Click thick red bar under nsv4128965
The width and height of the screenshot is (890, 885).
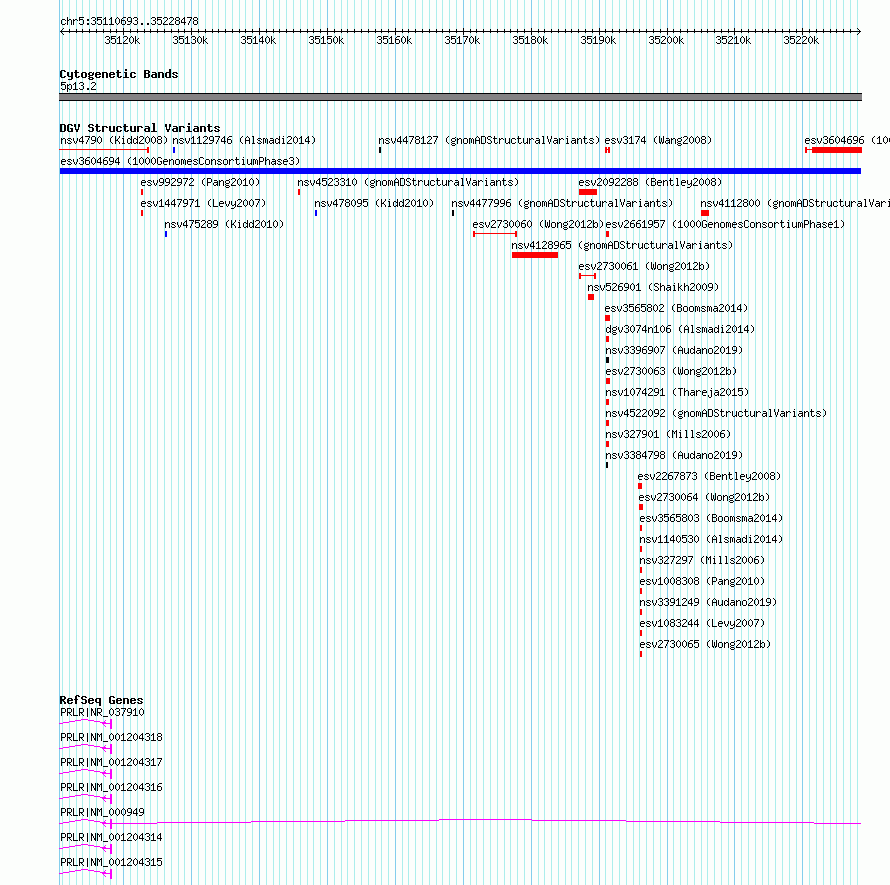pyautogui.click(x=535, y=255)
